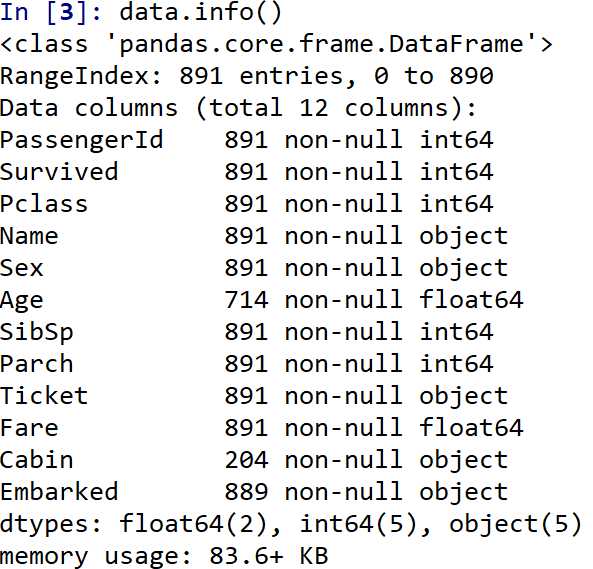The image size is (593, 569).
Task: Click the data.info() code text
Action: (201, 12)
